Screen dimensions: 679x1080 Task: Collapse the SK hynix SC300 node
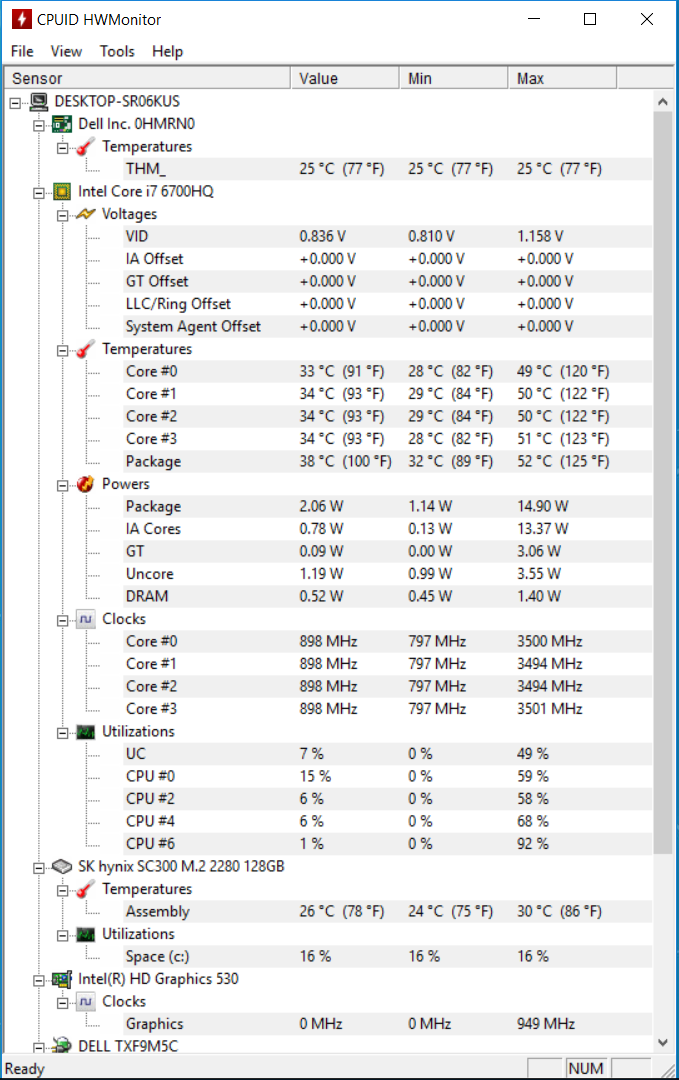(39, 868)
